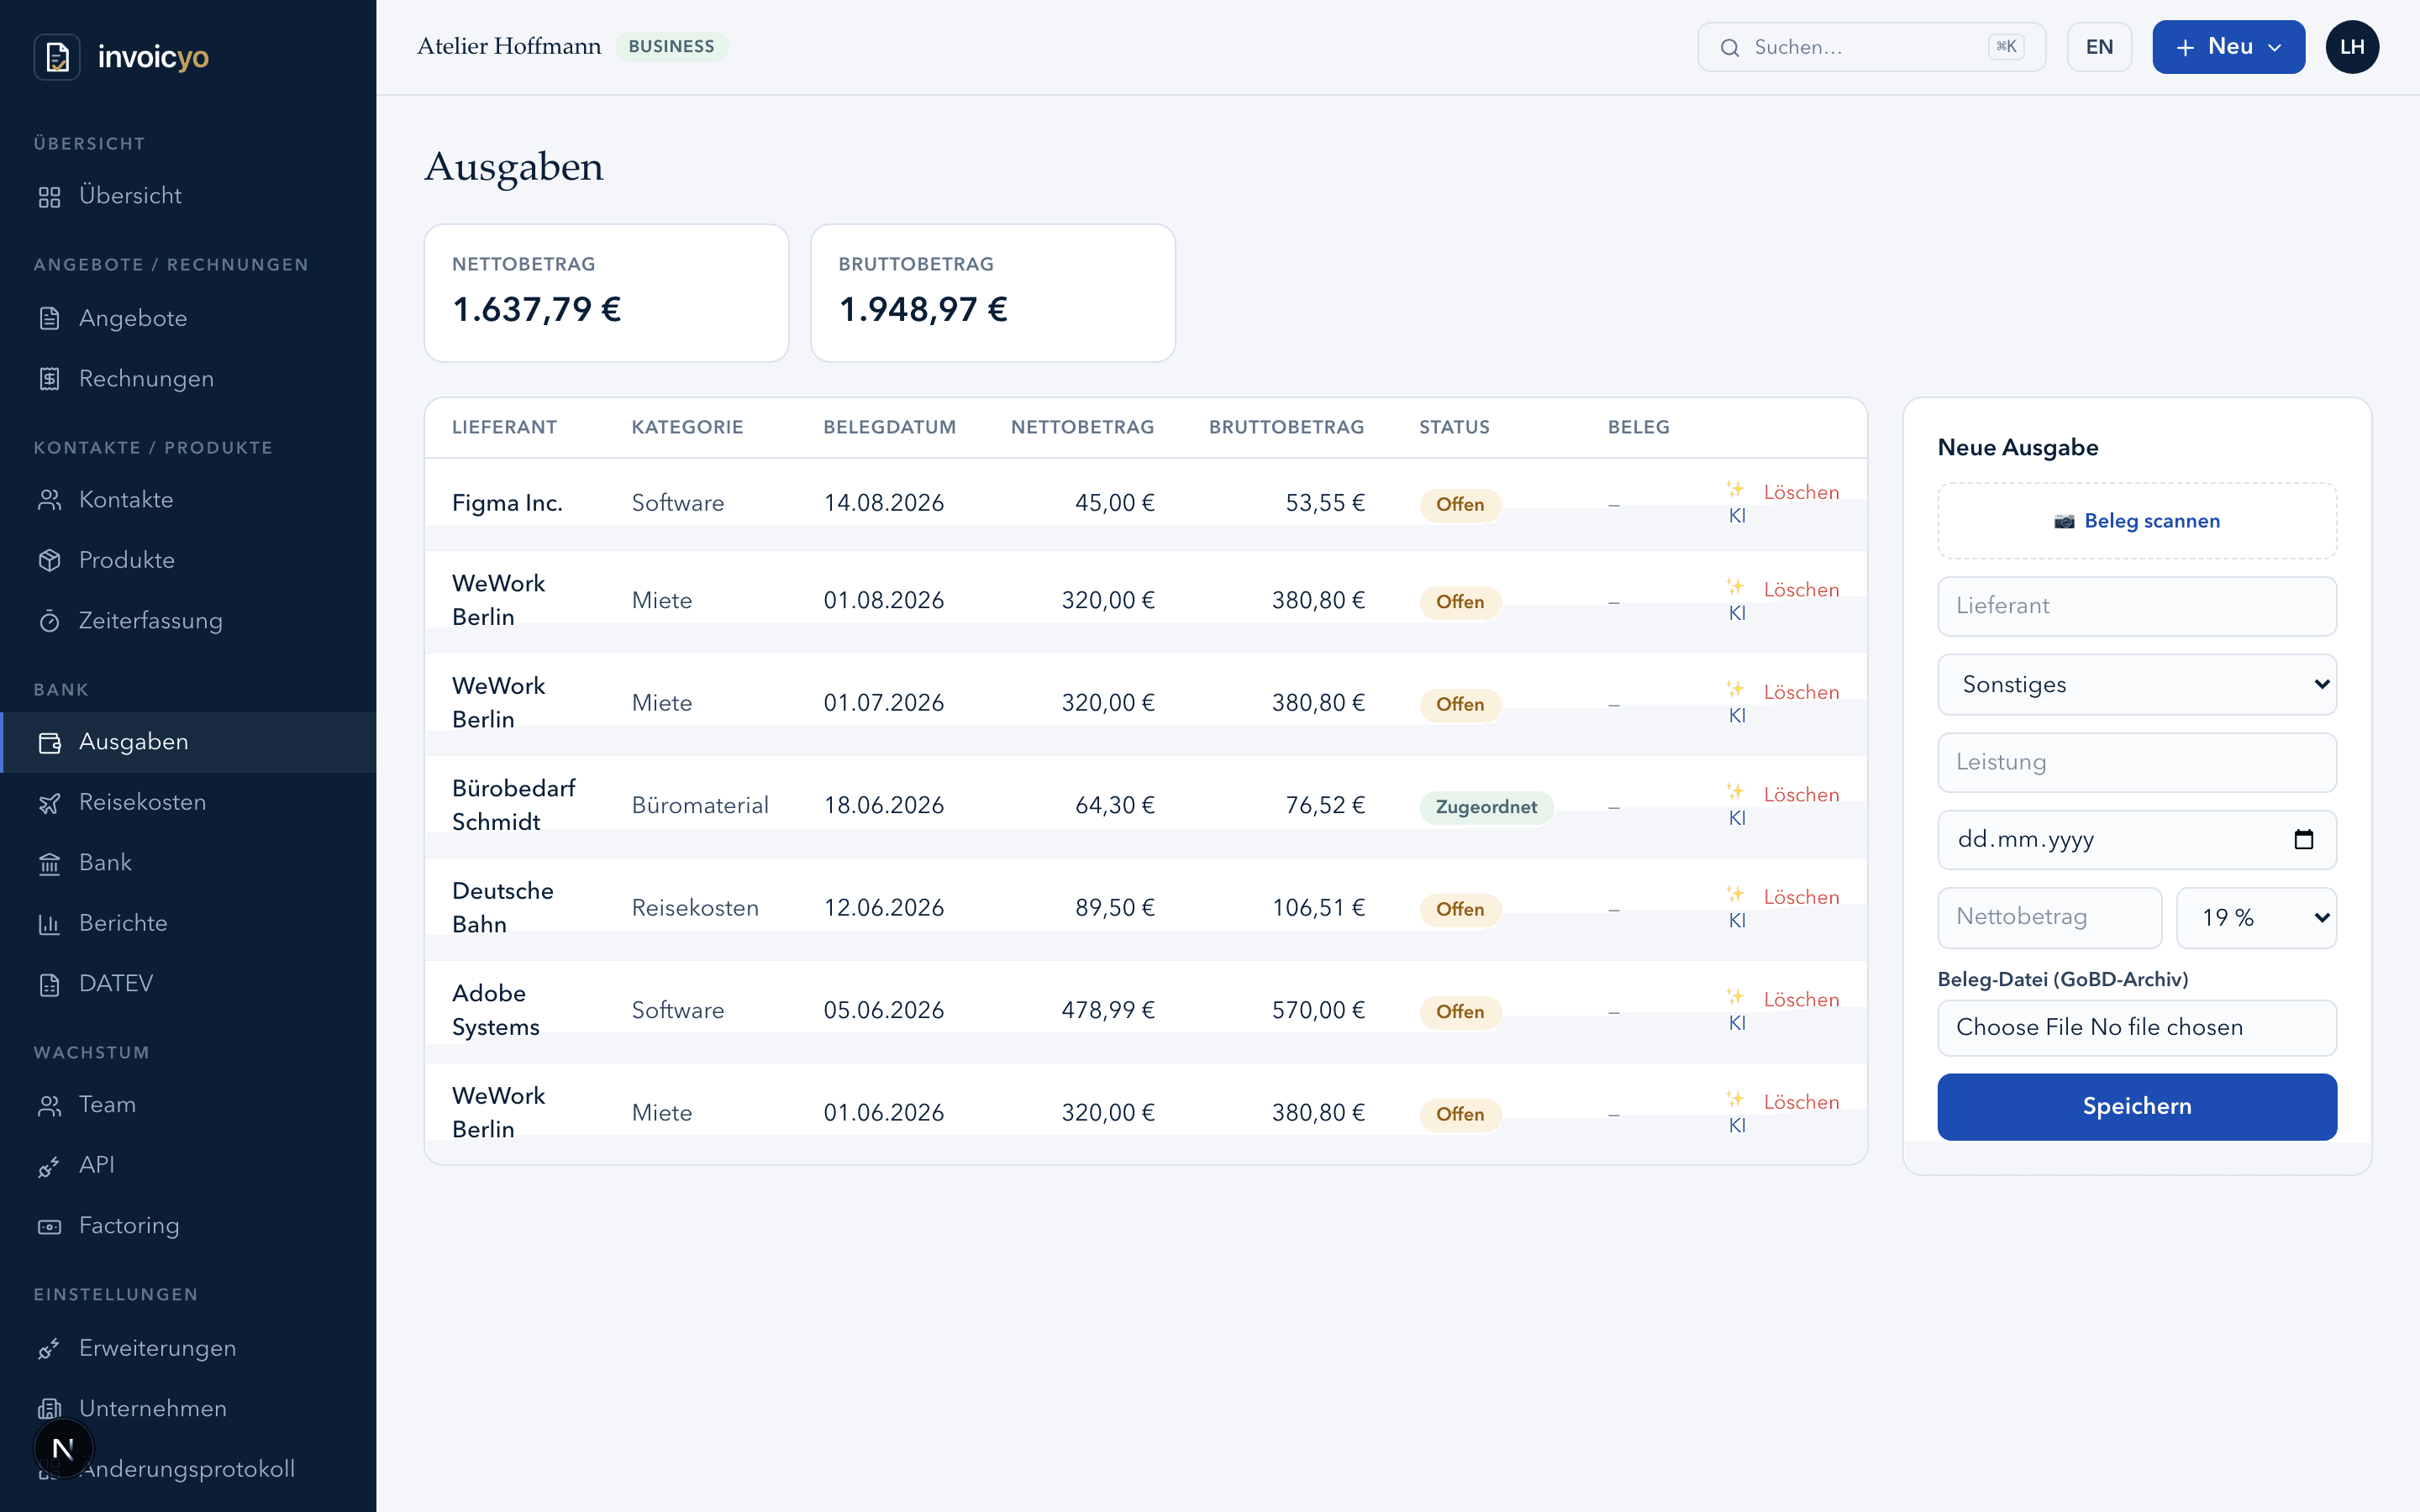The width and height of the screenshot is (2420, 1512).
Task: Navigate to Reisekosten page
Action: click(188, 803)
